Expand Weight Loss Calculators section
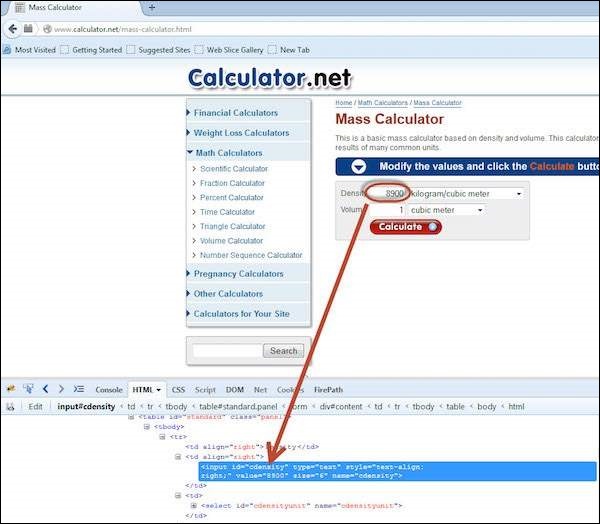Viewport: 600px width, 524px height. pyautogui.click(x=241, y=133)
